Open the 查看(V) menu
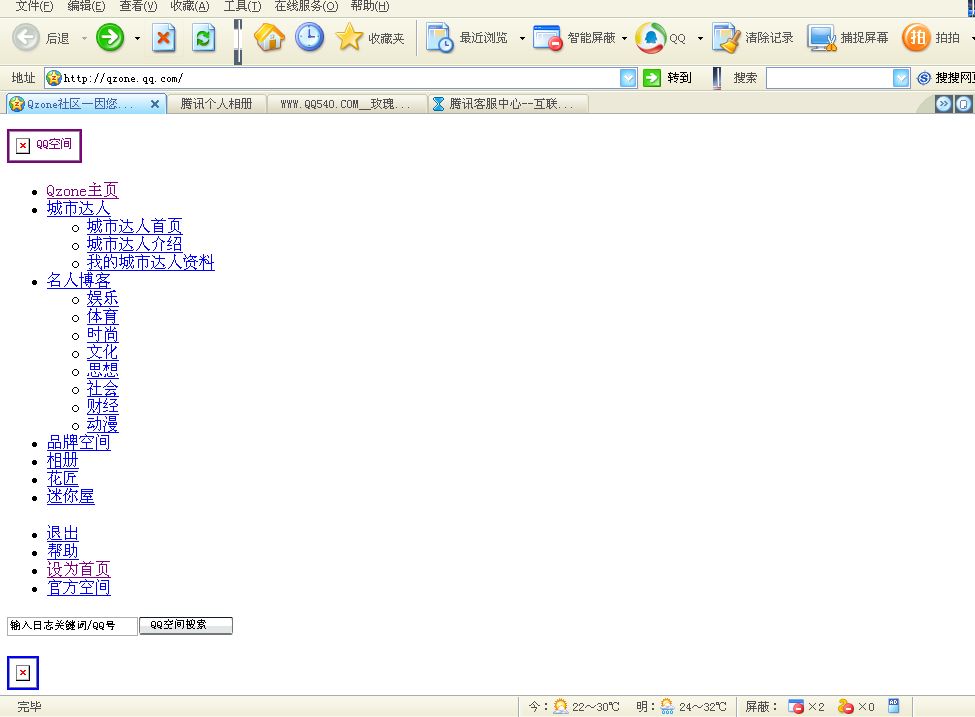Viewport: 975px width, 717px height. click(138, 6)
